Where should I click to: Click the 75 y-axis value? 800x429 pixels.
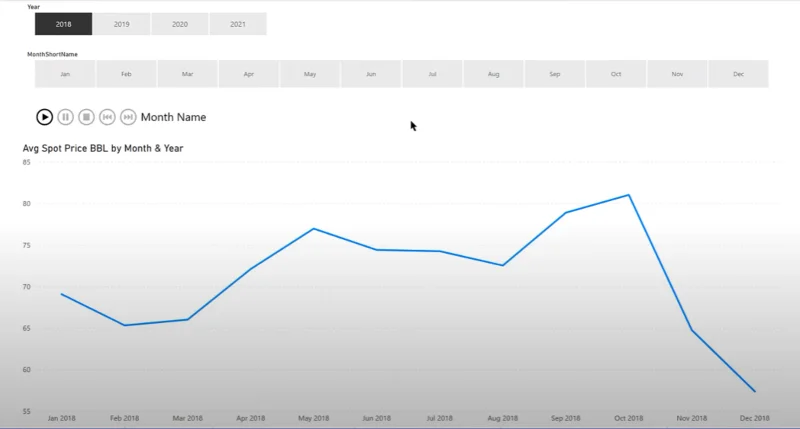coord(27,245)
